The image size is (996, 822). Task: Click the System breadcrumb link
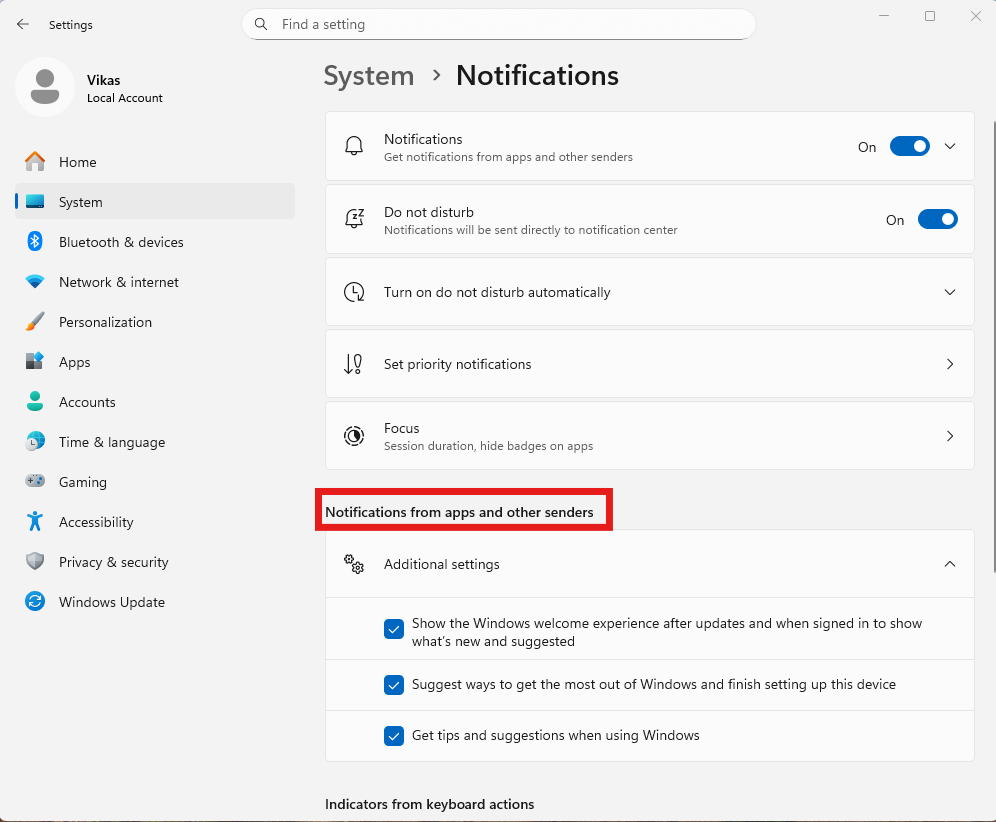click(x=369, y=76)
